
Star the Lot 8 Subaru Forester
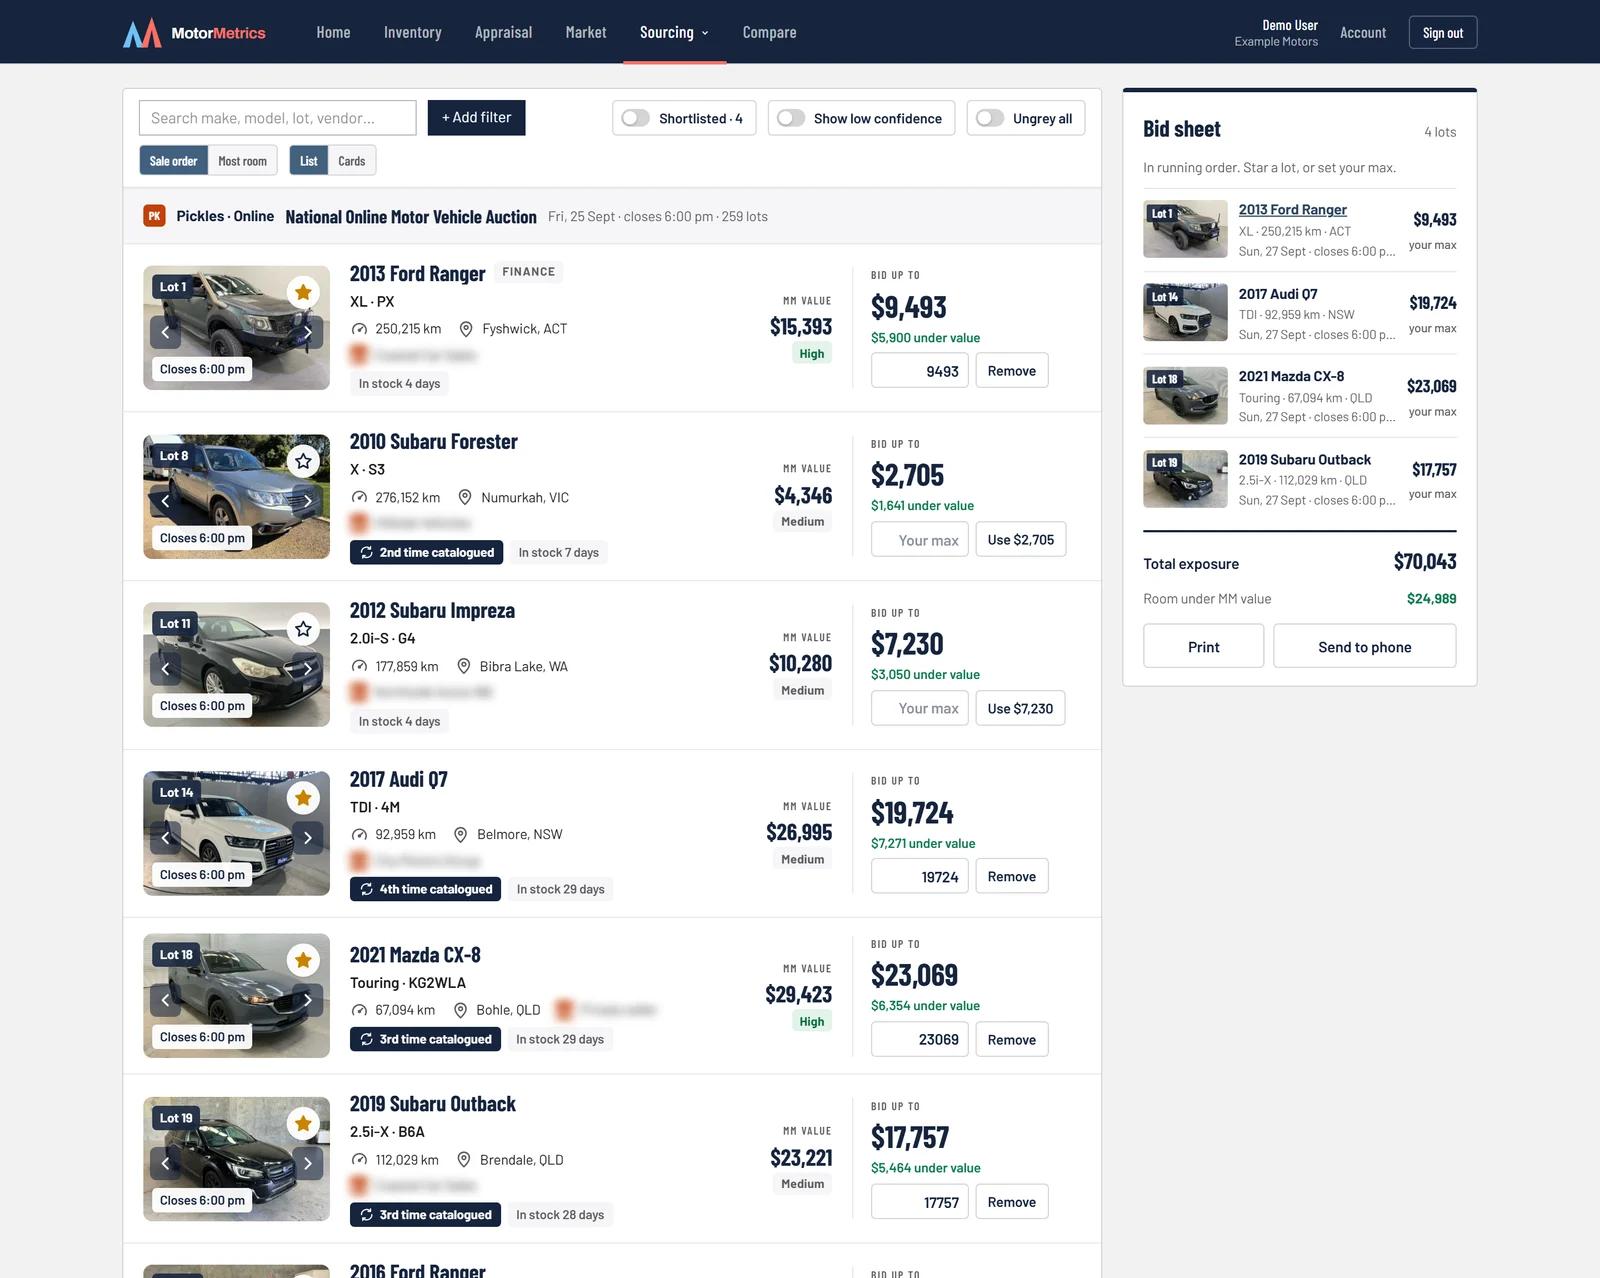point(303,461)
